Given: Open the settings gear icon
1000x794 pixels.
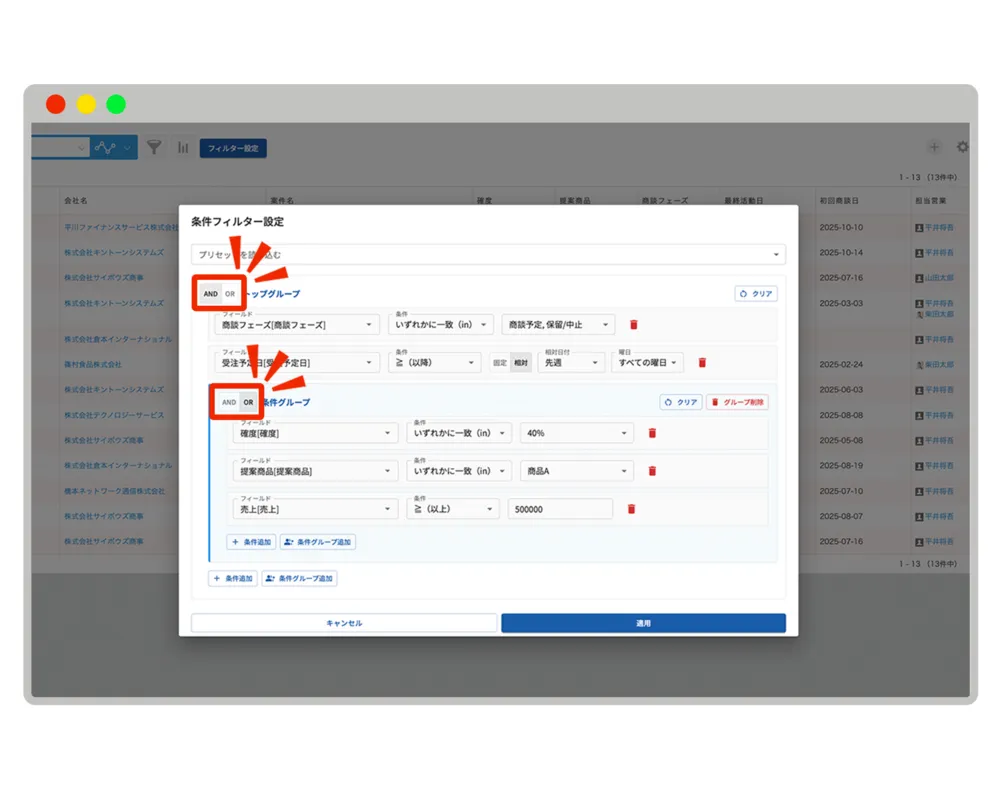Looking at the screenshot, I should click(962, 147).
